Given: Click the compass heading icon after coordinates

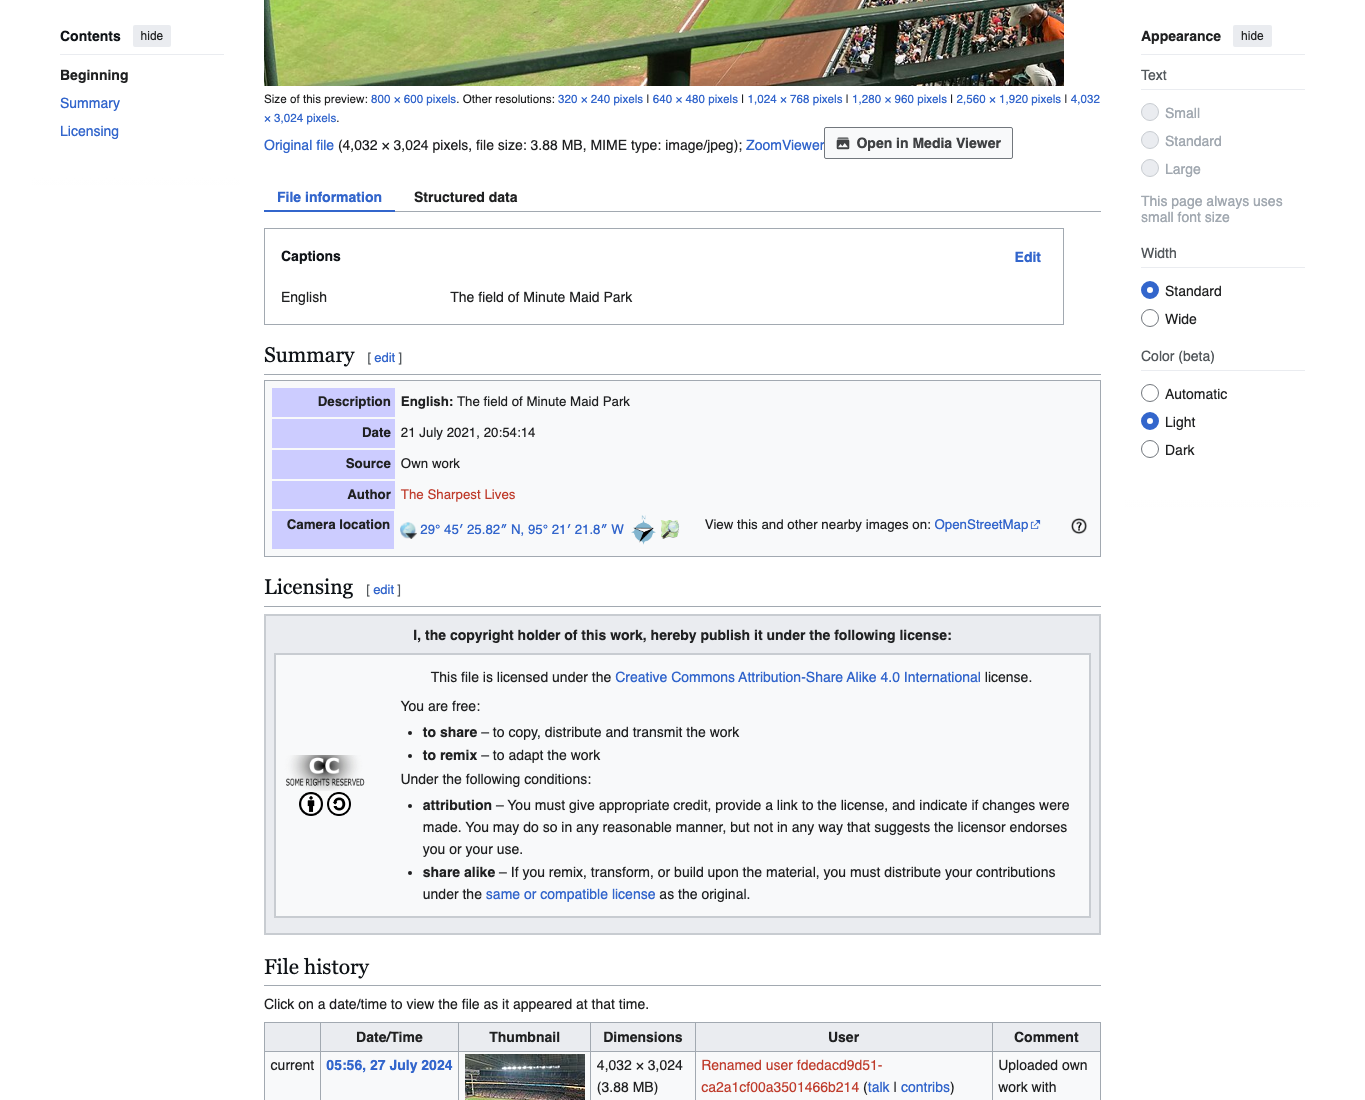Looking at the screenshot, I should [x=644, y=530].
